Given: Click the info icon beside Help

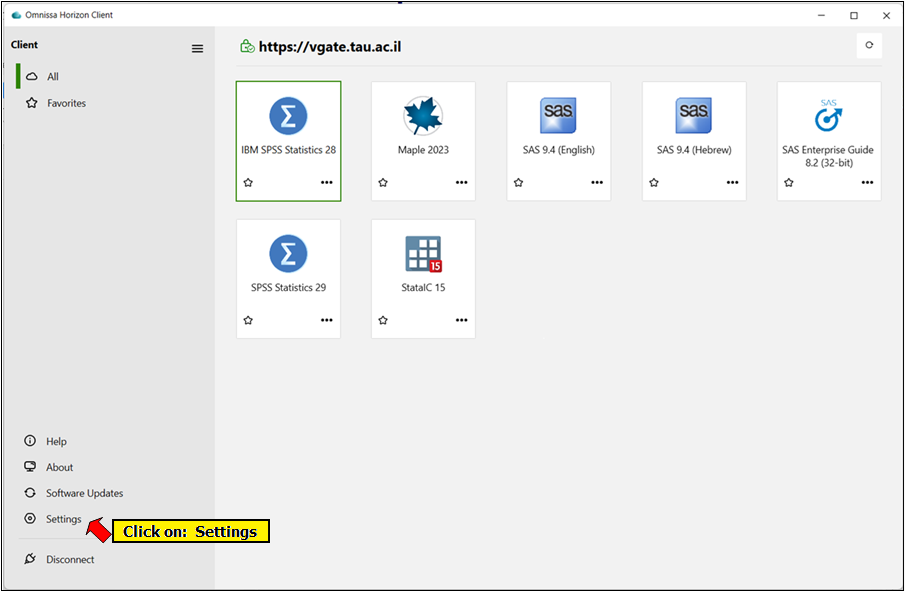Looking at the screenshot, I should pyautogui.click(x=30, y=441).
